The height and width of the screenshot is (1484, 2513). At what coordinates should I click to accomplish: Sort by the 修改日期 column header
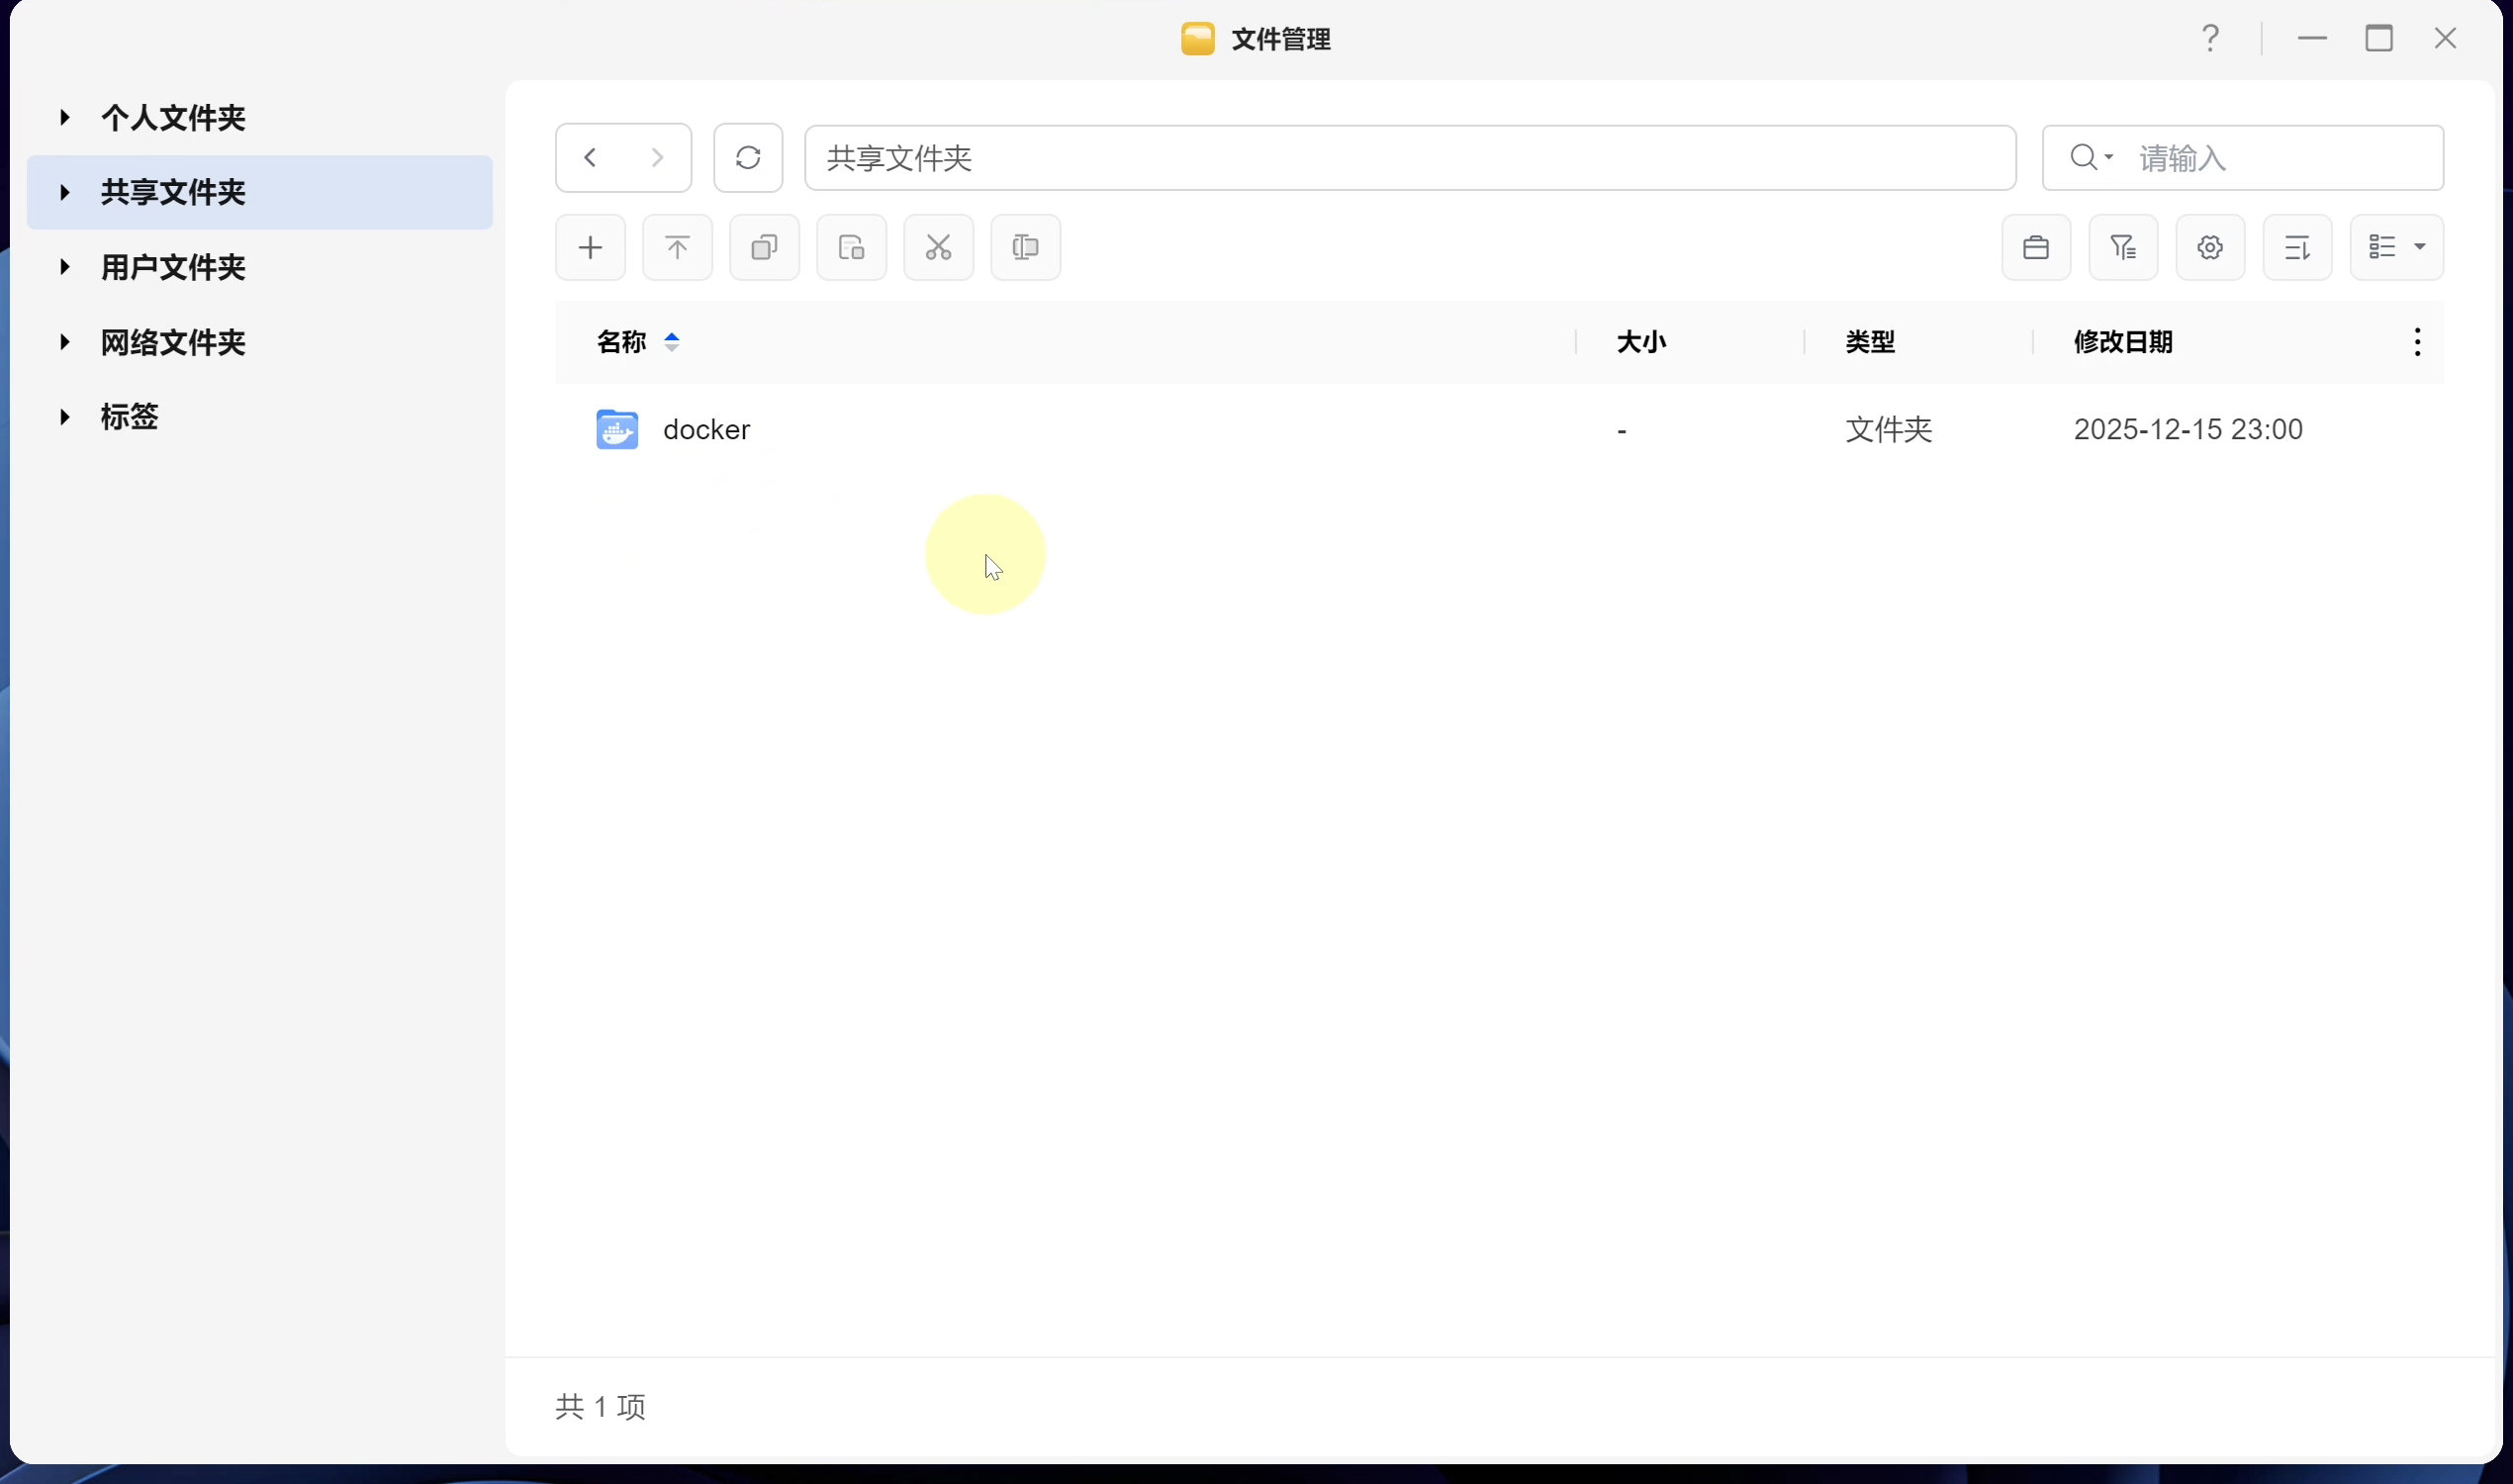2123,342
